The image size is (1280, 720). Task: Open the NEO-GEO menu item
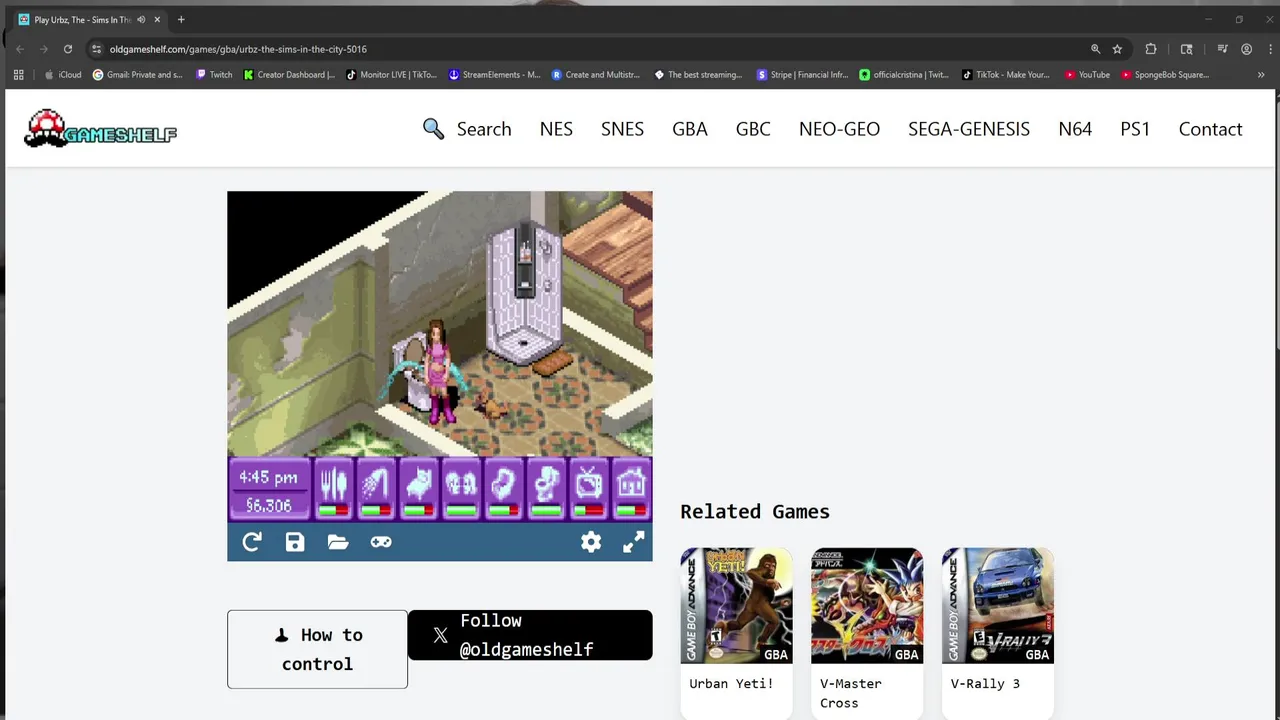tap(839, 129)
